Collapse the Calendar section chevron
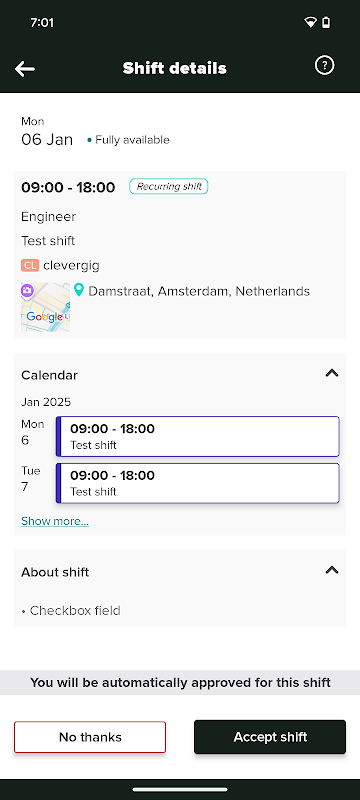360x800 pixels. pos(332,373)
